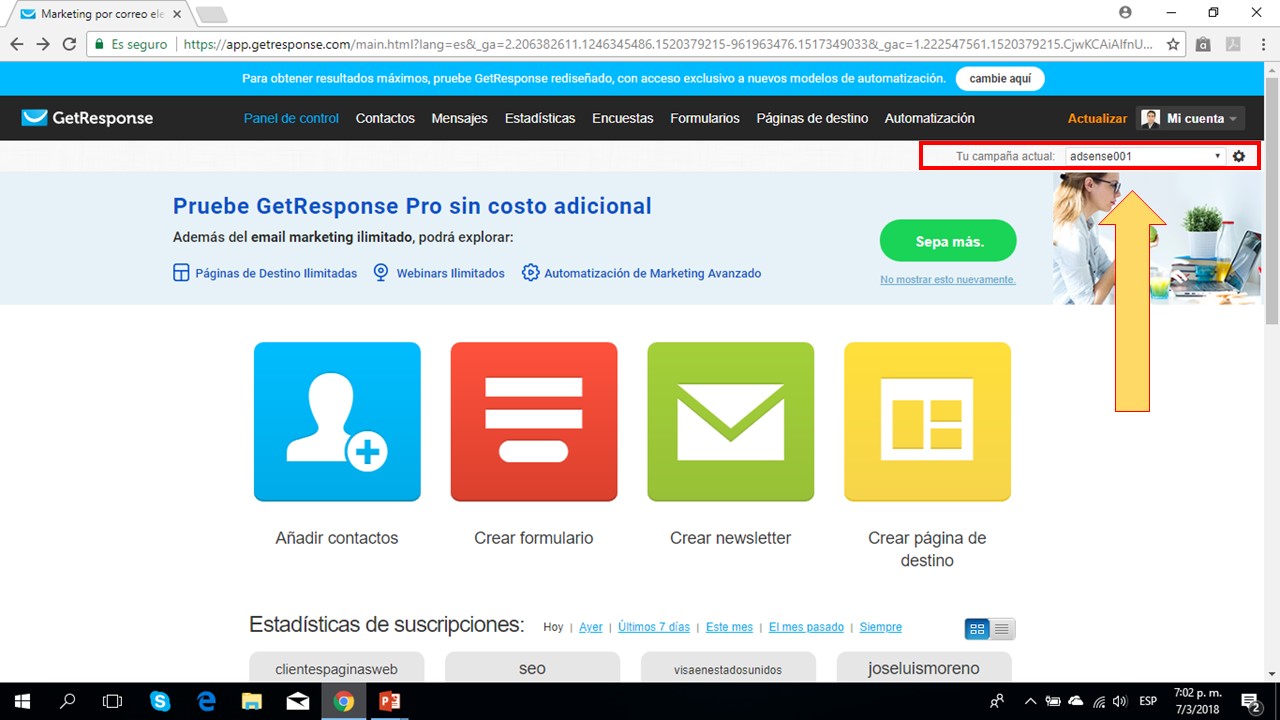
Task: Open taskbar search magnifier
Action: point(68,701)
